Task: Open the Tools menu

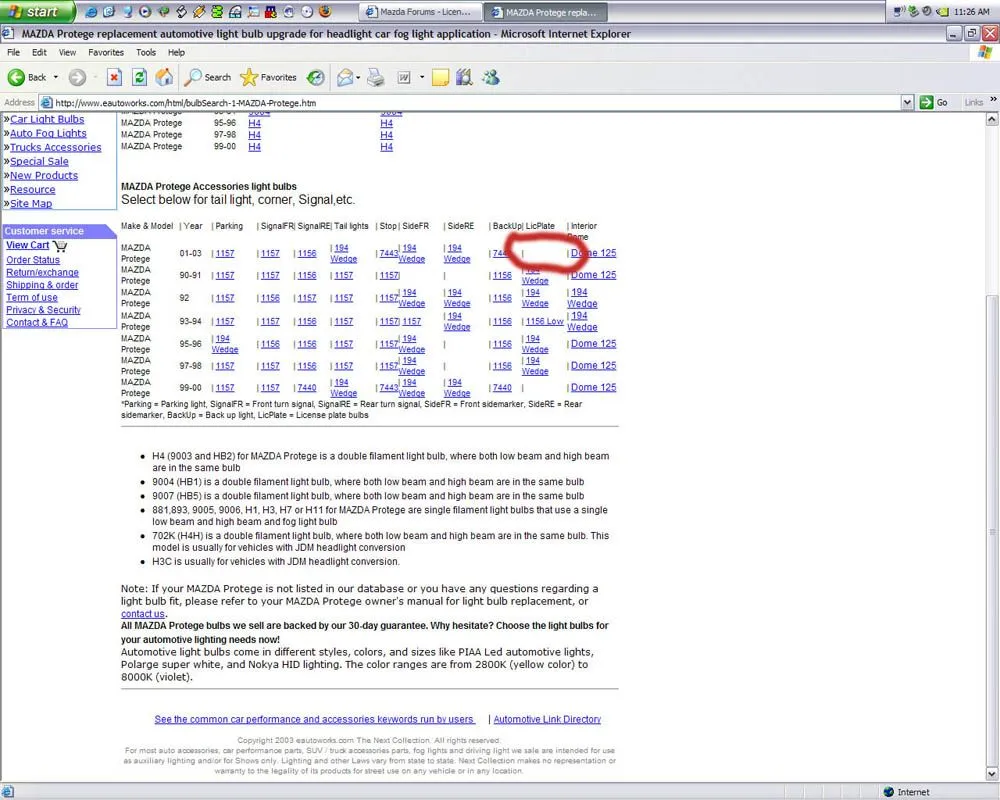Action: [x=146, y=52]
